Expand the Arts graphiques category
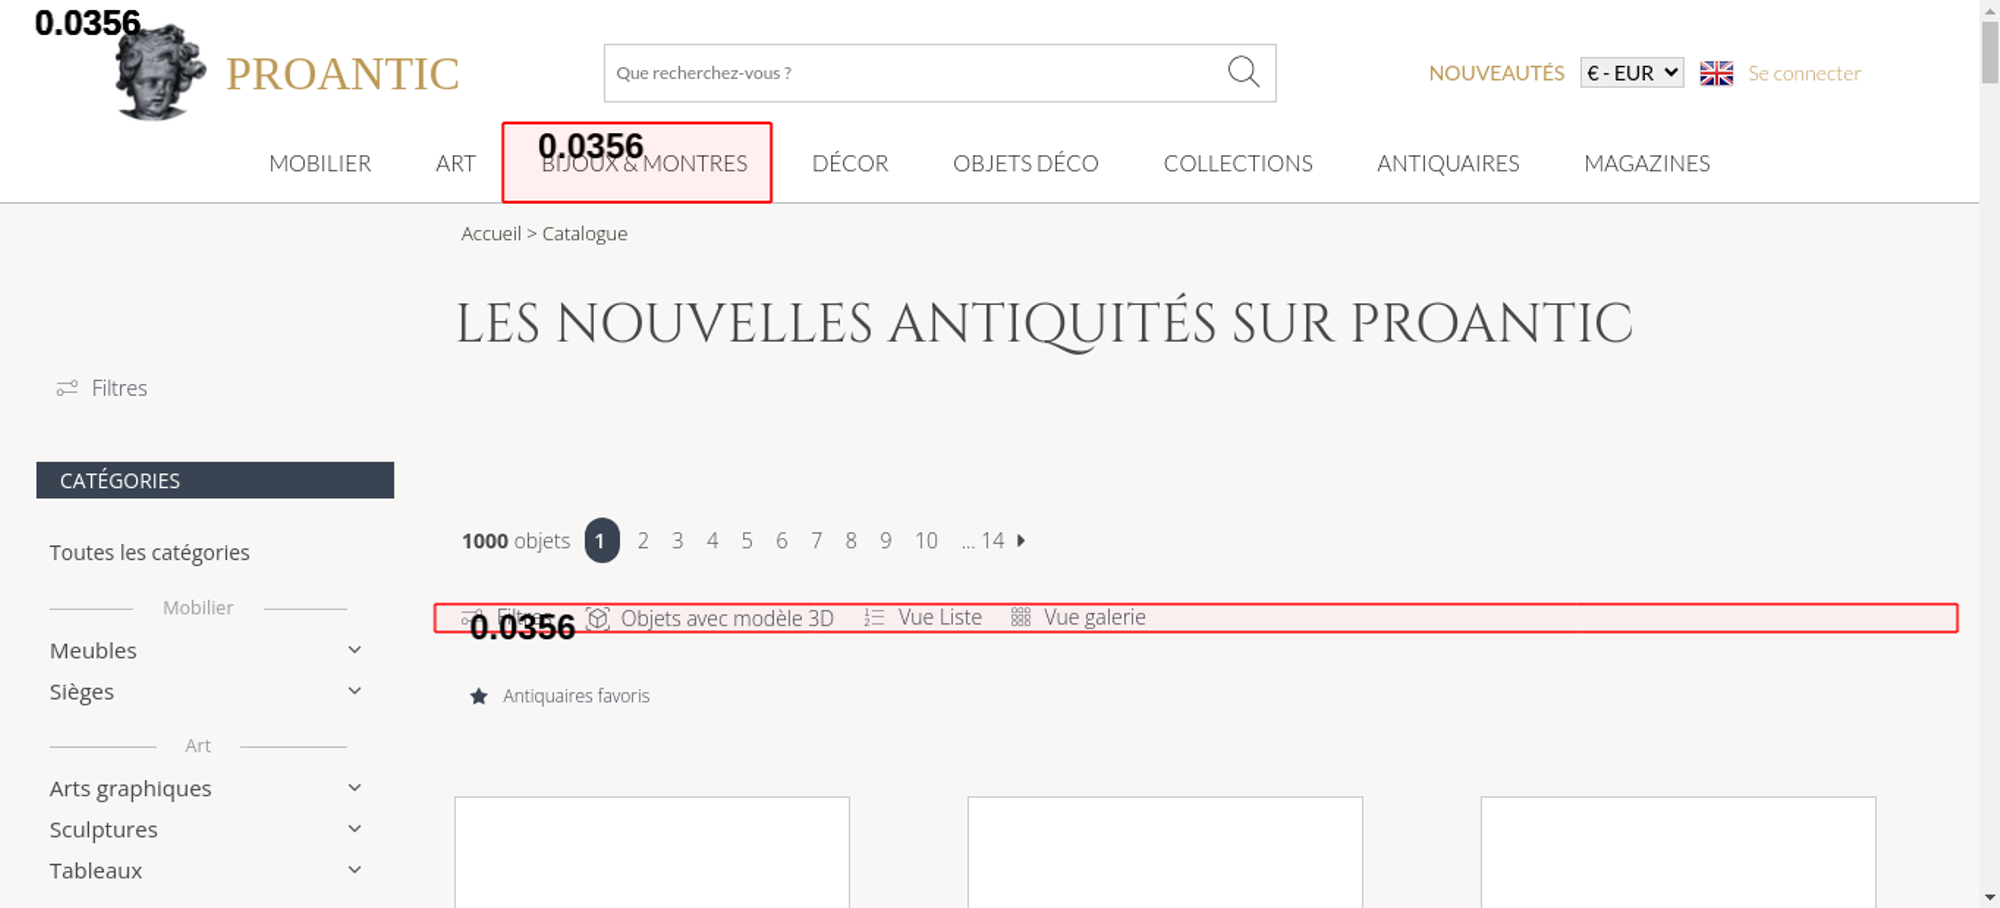2000x908 pixels. pyautogui.click(x=354, y=788)
